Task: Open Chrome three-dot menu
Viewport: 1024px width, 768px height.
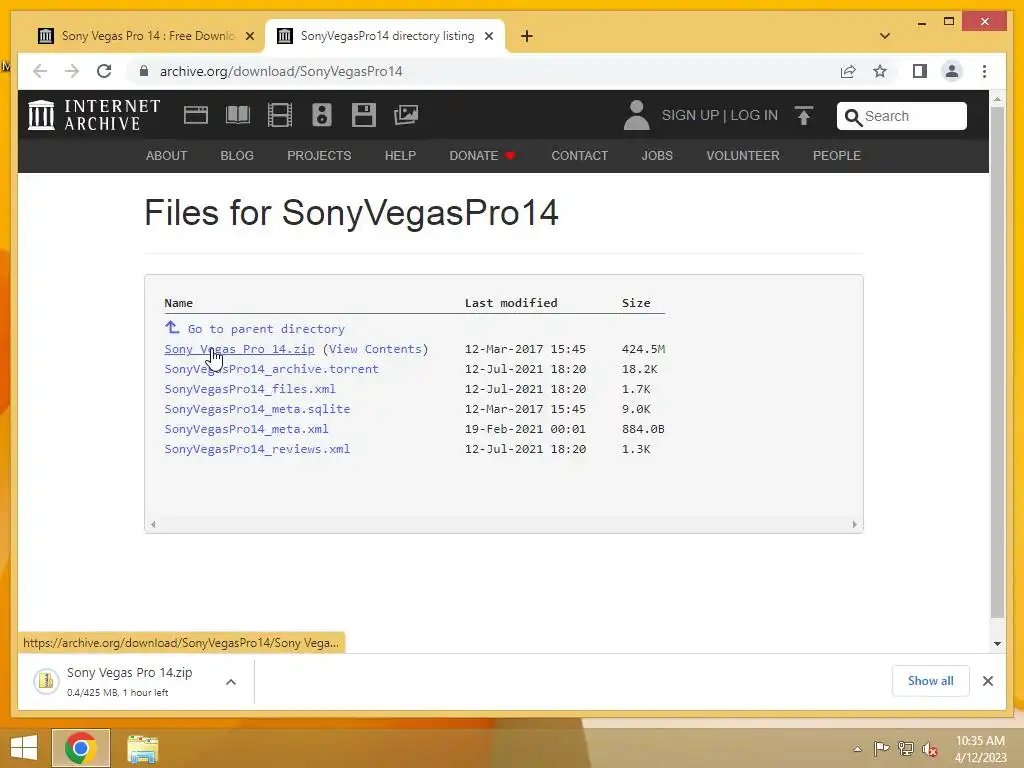Action: 984,71
